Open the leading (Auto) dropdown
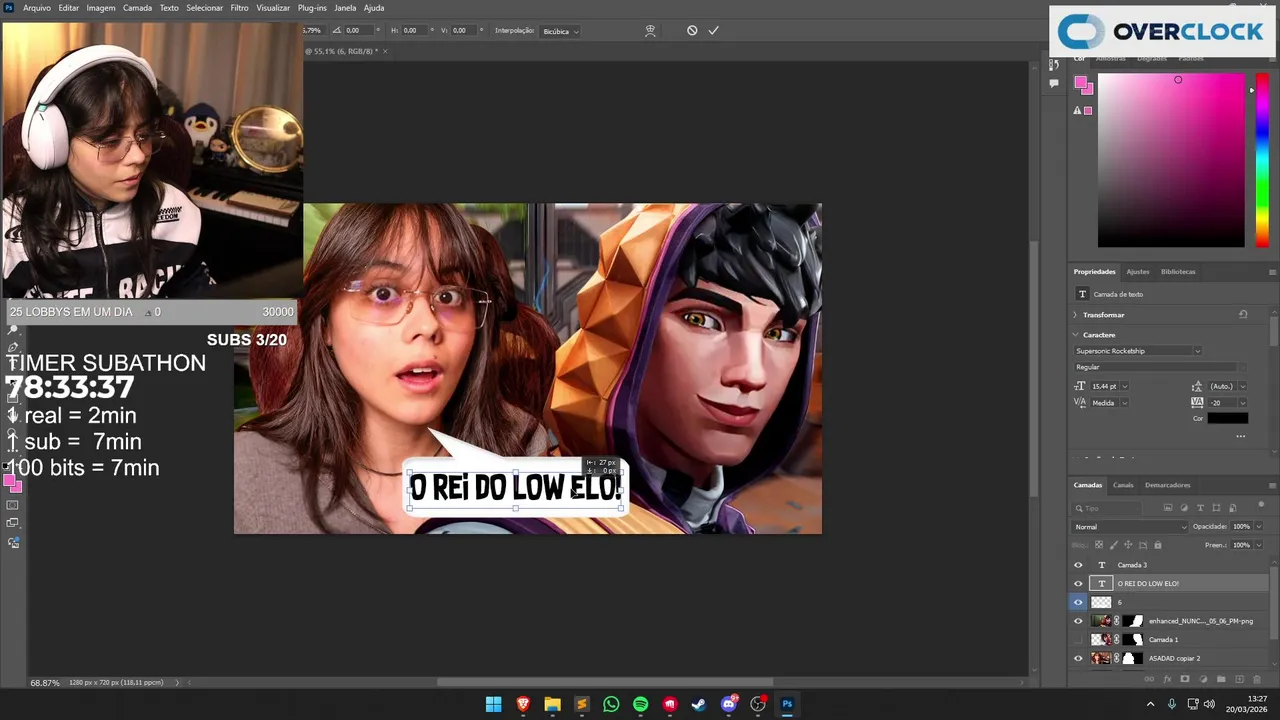The height and width of the screenshot is (720, 1280). [1243, 386]
